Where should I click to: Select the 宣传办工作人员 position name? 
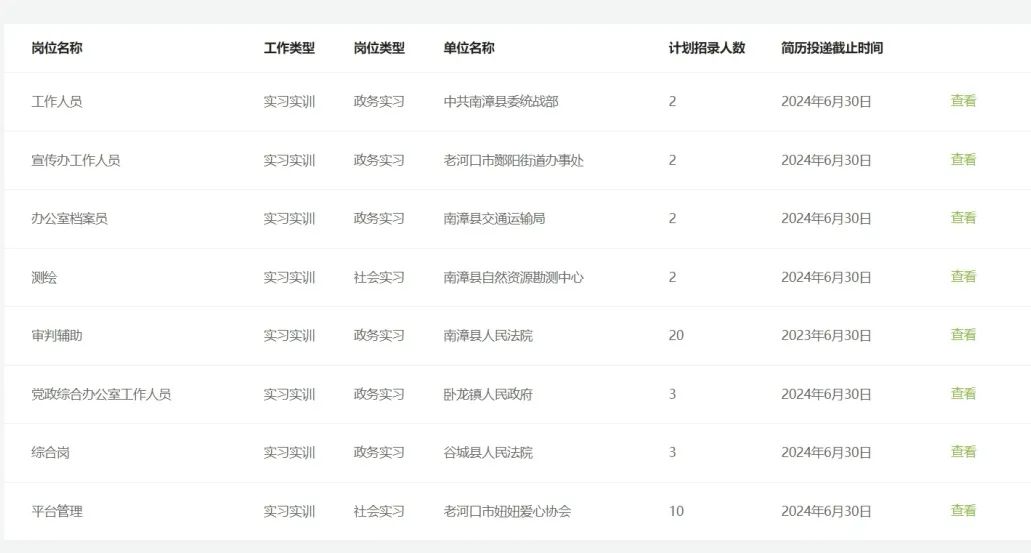76,160
